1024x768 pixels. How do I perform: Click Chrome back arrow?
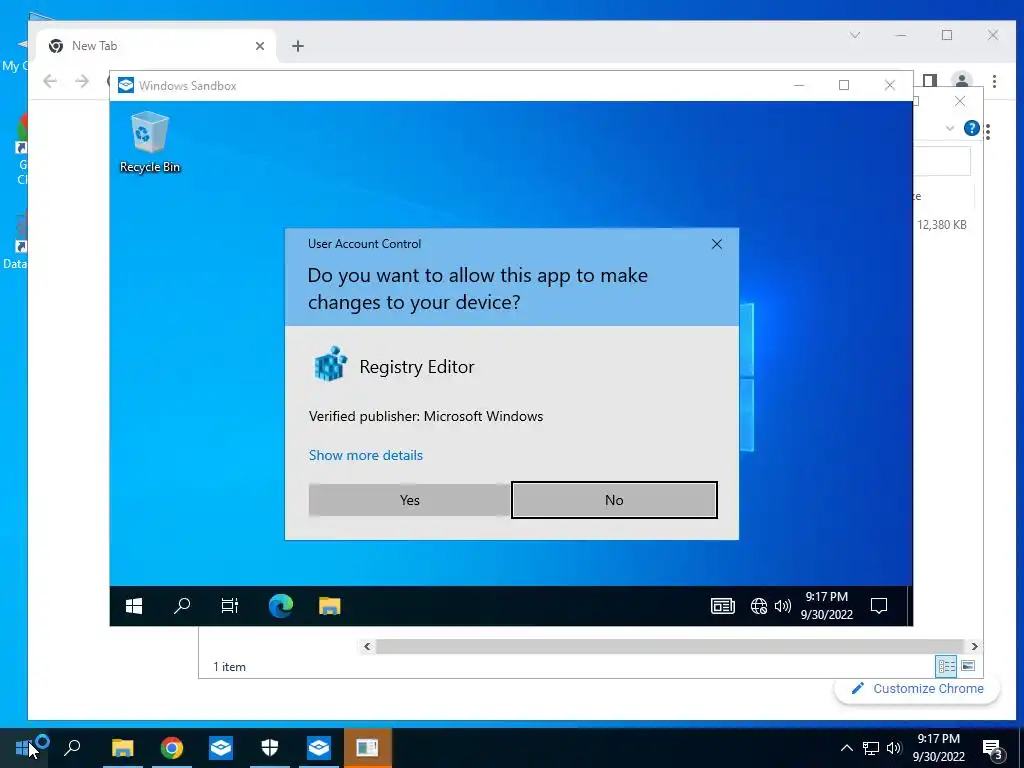click(50, 81)
